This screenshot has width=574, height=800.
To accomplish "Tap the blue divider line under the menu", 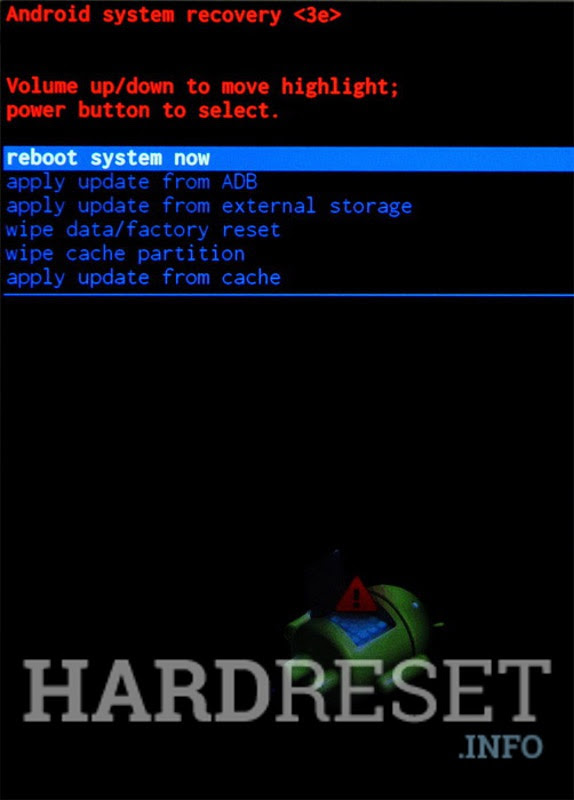I will pos(288,295).
